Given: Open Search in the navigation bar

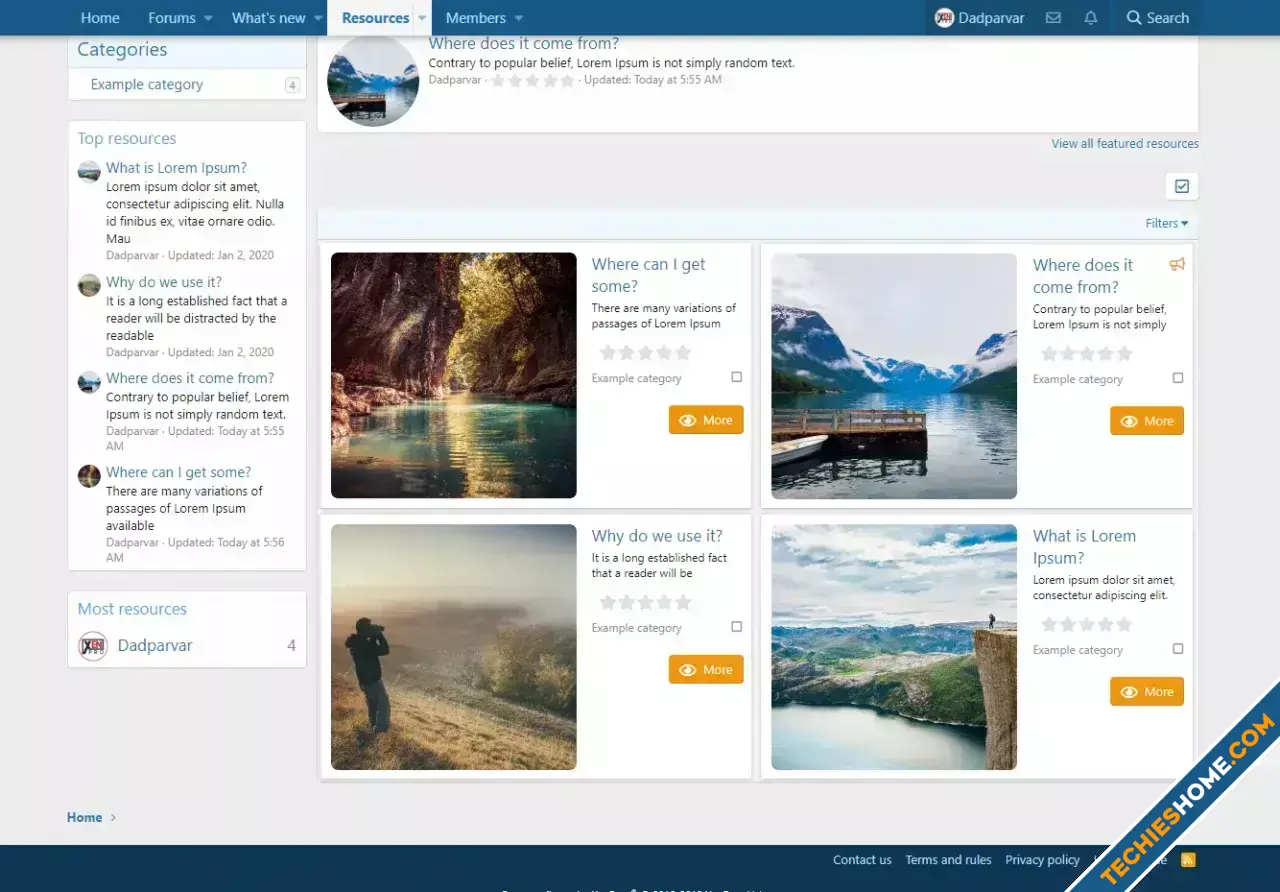Looking at the screenshot, I should (1157, 18).
